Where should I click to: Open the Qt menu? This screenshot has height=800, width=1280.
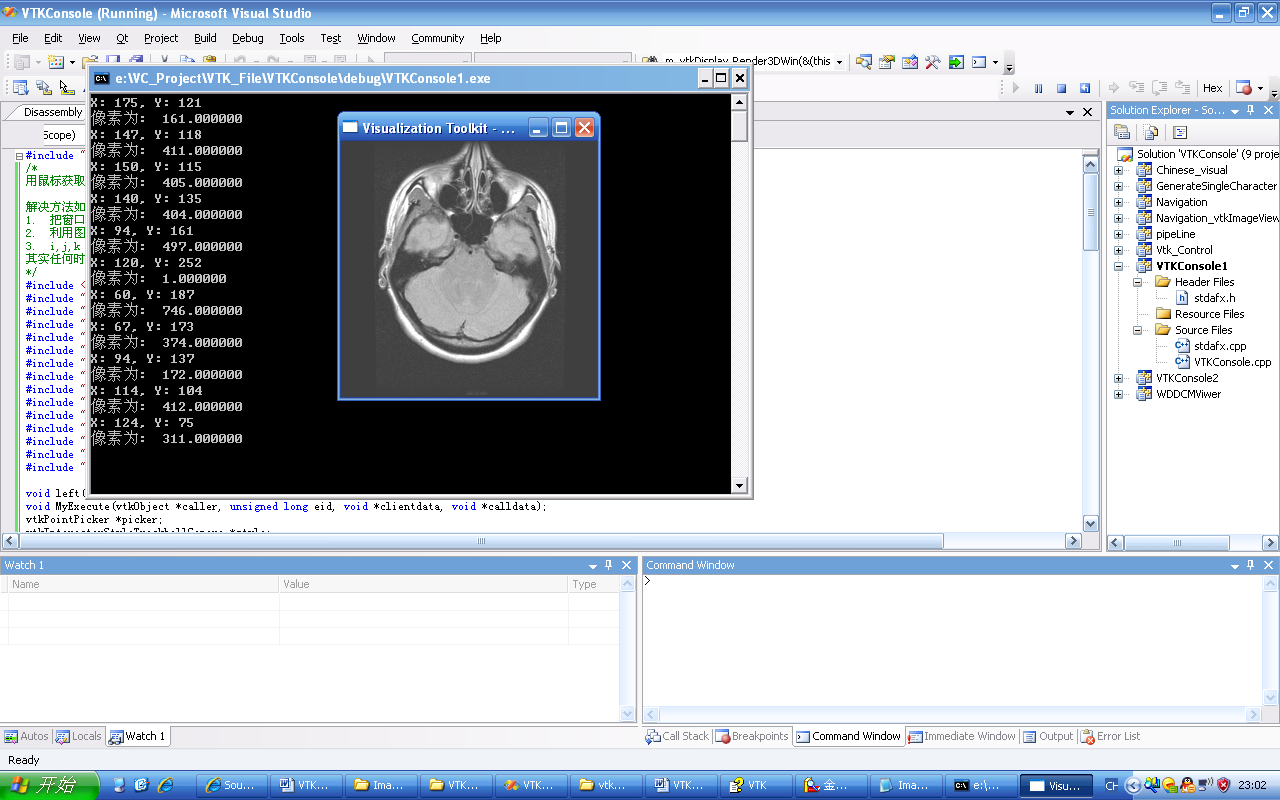click(x=122, y=38)
